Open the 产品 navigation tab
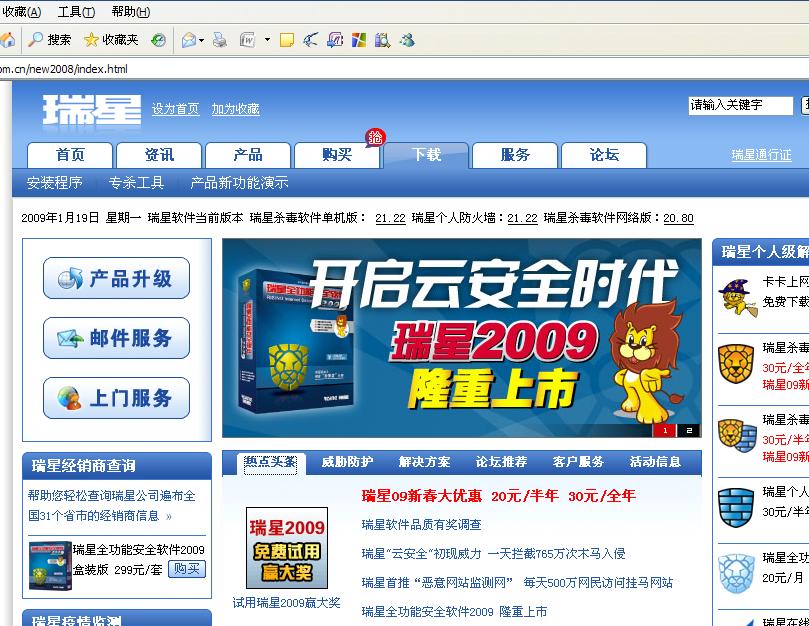This screenshot has height=626, width=809. pos(248,155)
